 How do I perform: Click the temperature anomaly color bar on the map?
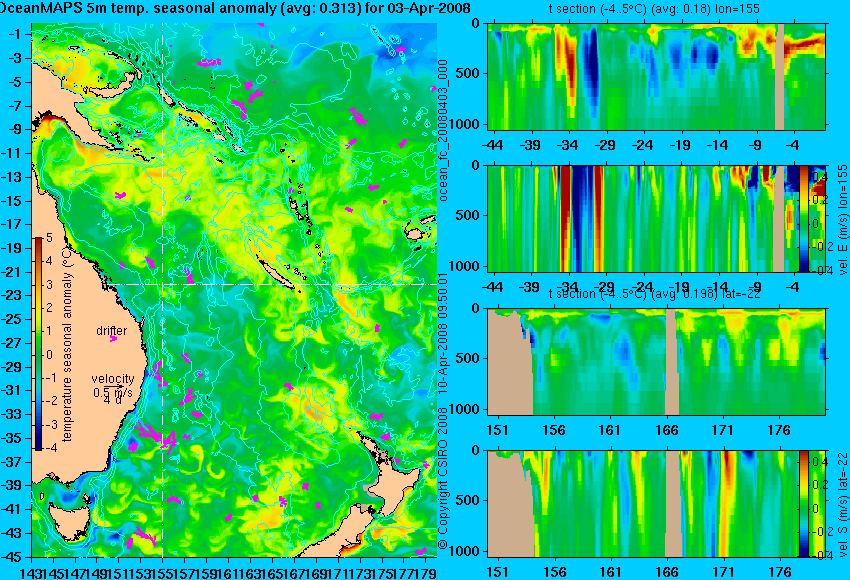pyautogui.click(x=38, y=344)
